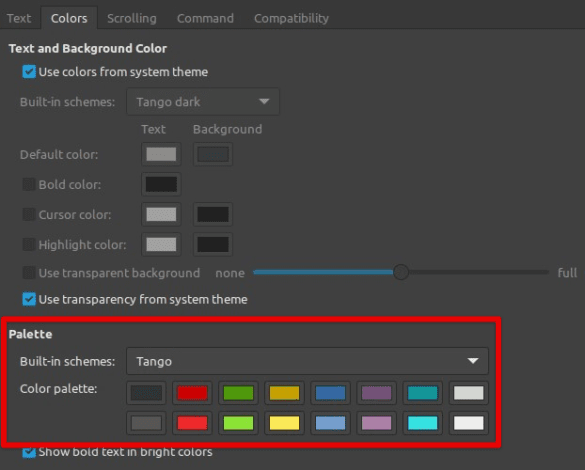Pick the dark green palette swatch
The image size is (585, 470).
tap(238, 393)
